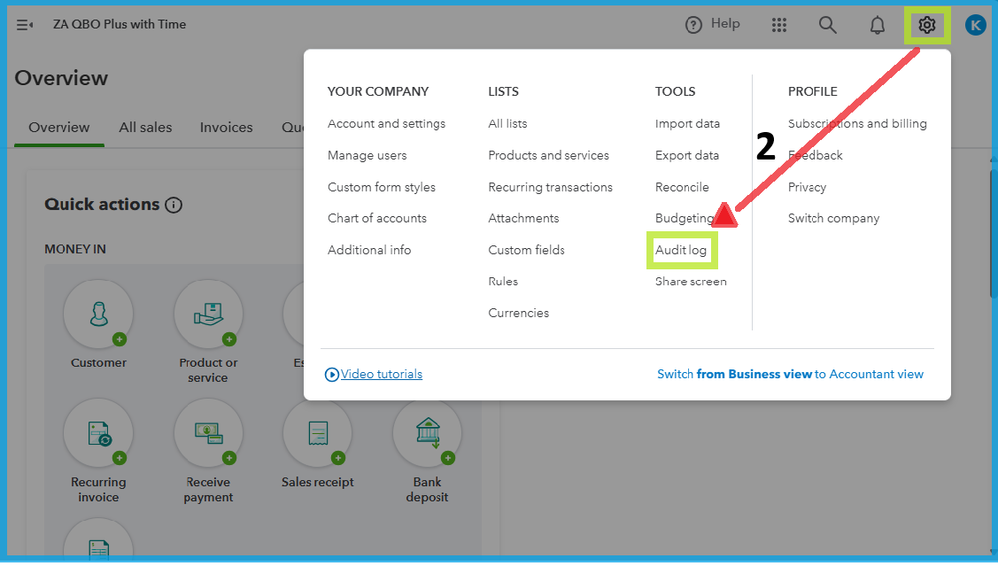Click the Settings gear icon
Viewport: 998px width, 567px height.
[x=927, y=25]
